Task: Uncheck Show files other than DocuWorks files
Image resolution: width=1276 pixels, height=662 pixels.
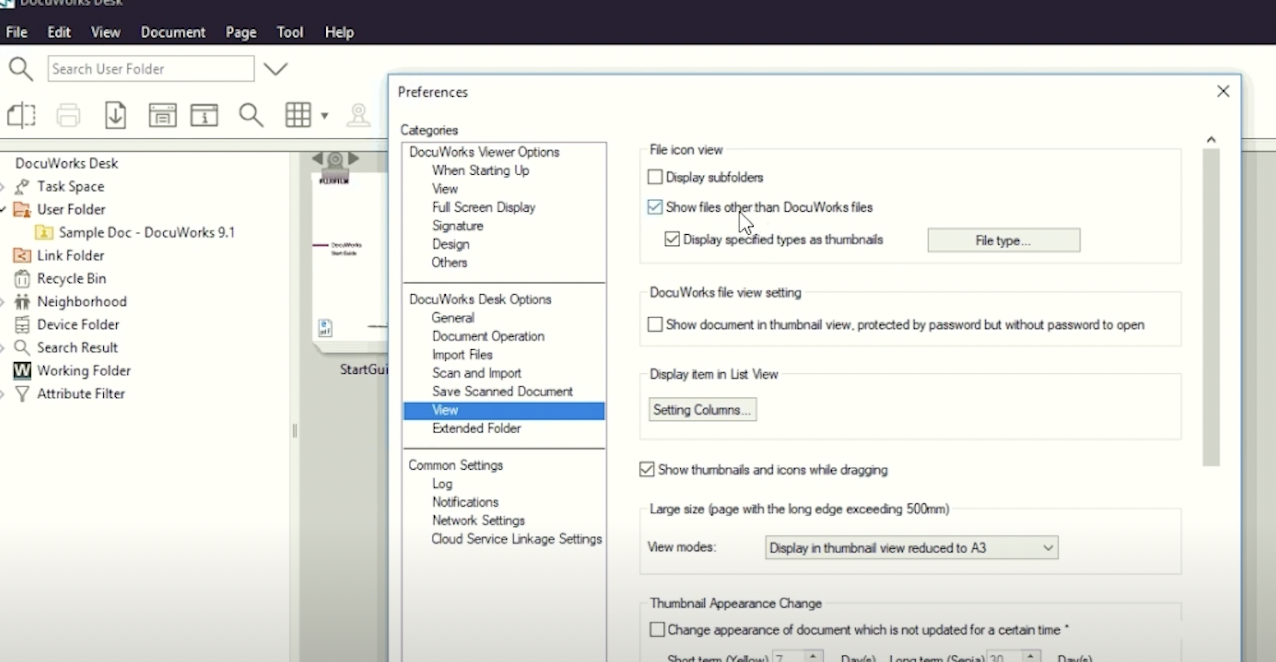Action: click(x=655, y=208)
